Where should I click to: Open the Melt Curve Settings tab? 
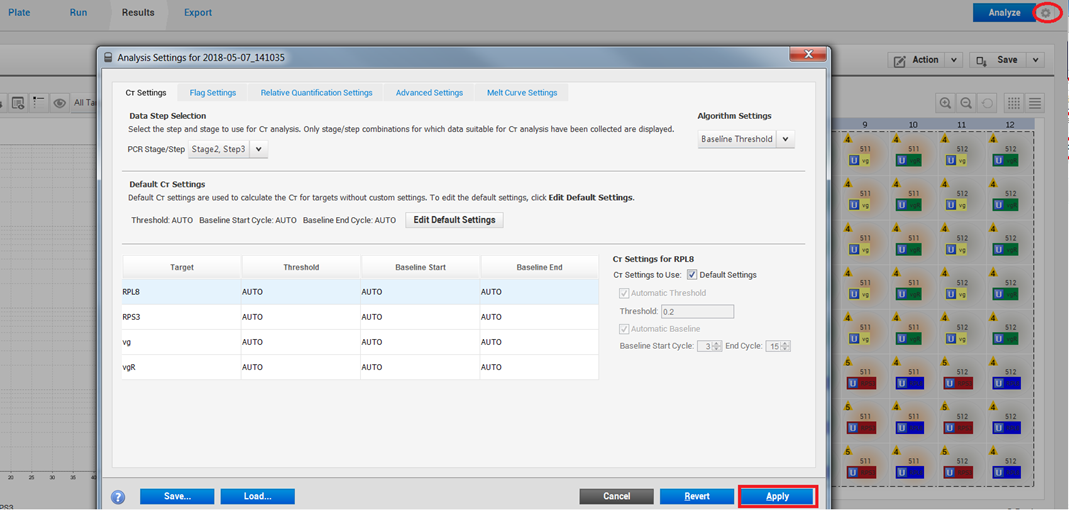(522, 92)
